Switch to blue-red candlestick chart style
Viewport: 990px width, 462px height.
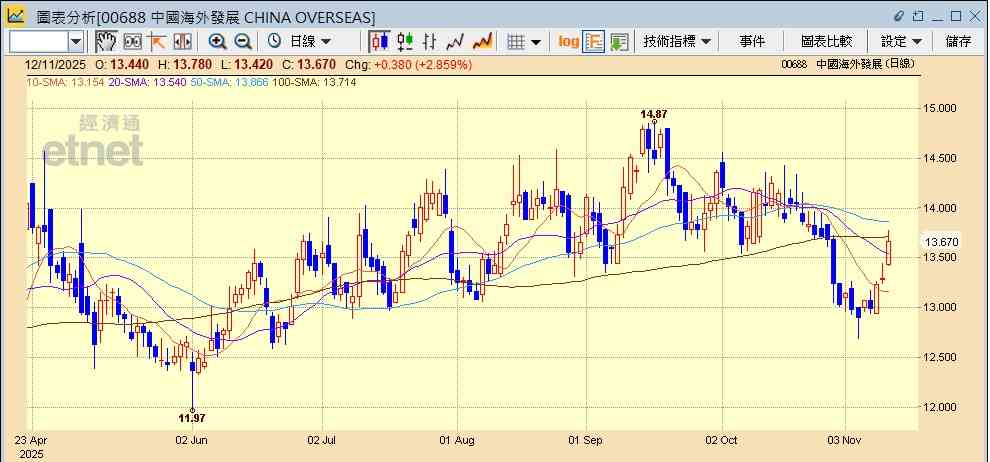pos(379,42)
